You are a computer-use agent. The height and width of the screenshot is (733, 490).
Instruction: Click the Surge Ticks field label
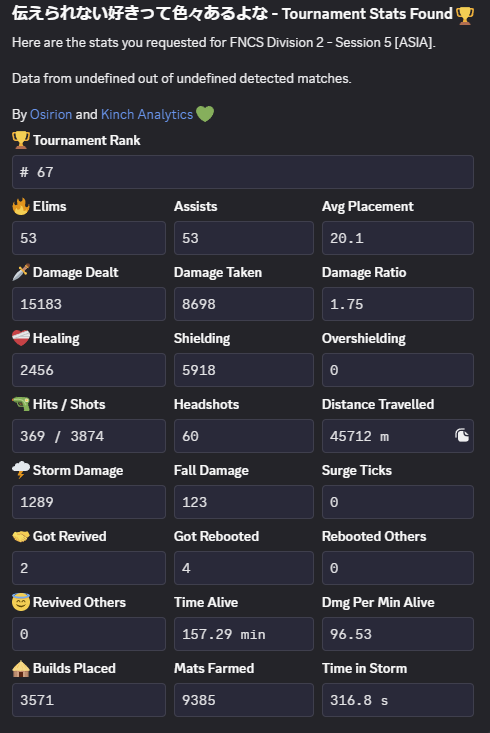pyautogui.click(x=357, y=470)
